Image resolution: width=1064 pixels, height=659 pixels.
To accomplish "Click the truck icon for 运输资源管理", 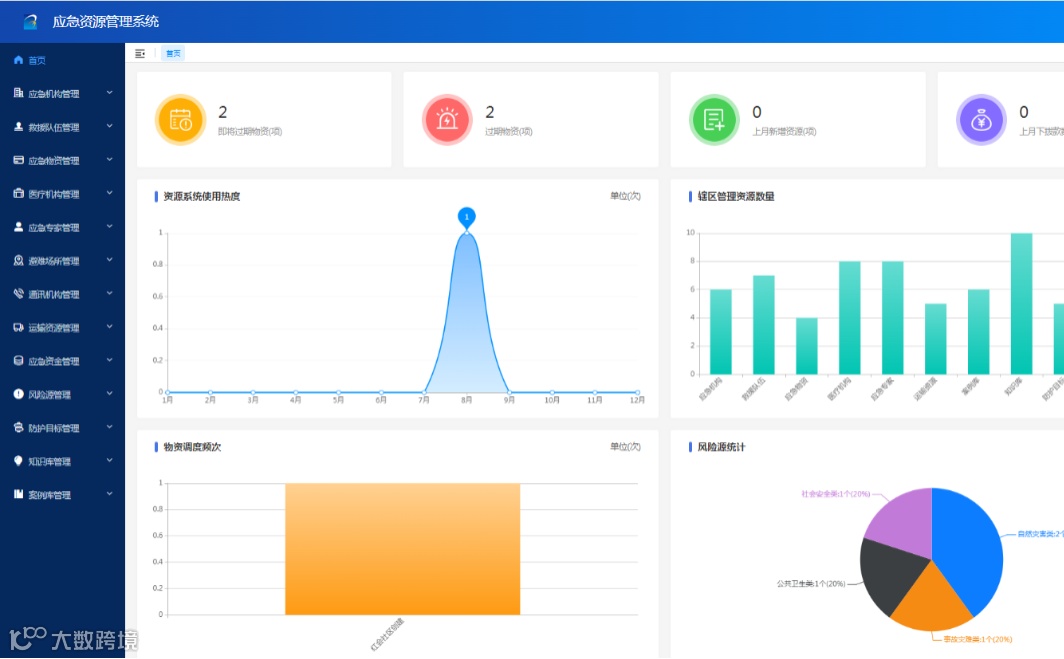I will 18,327.
